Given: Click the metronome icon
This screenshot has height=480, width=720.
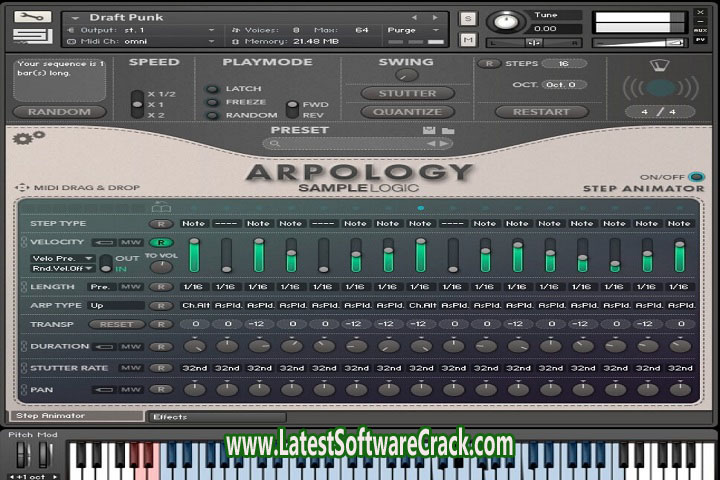Looking at the screenshot, I should click(x=659, y=65).
